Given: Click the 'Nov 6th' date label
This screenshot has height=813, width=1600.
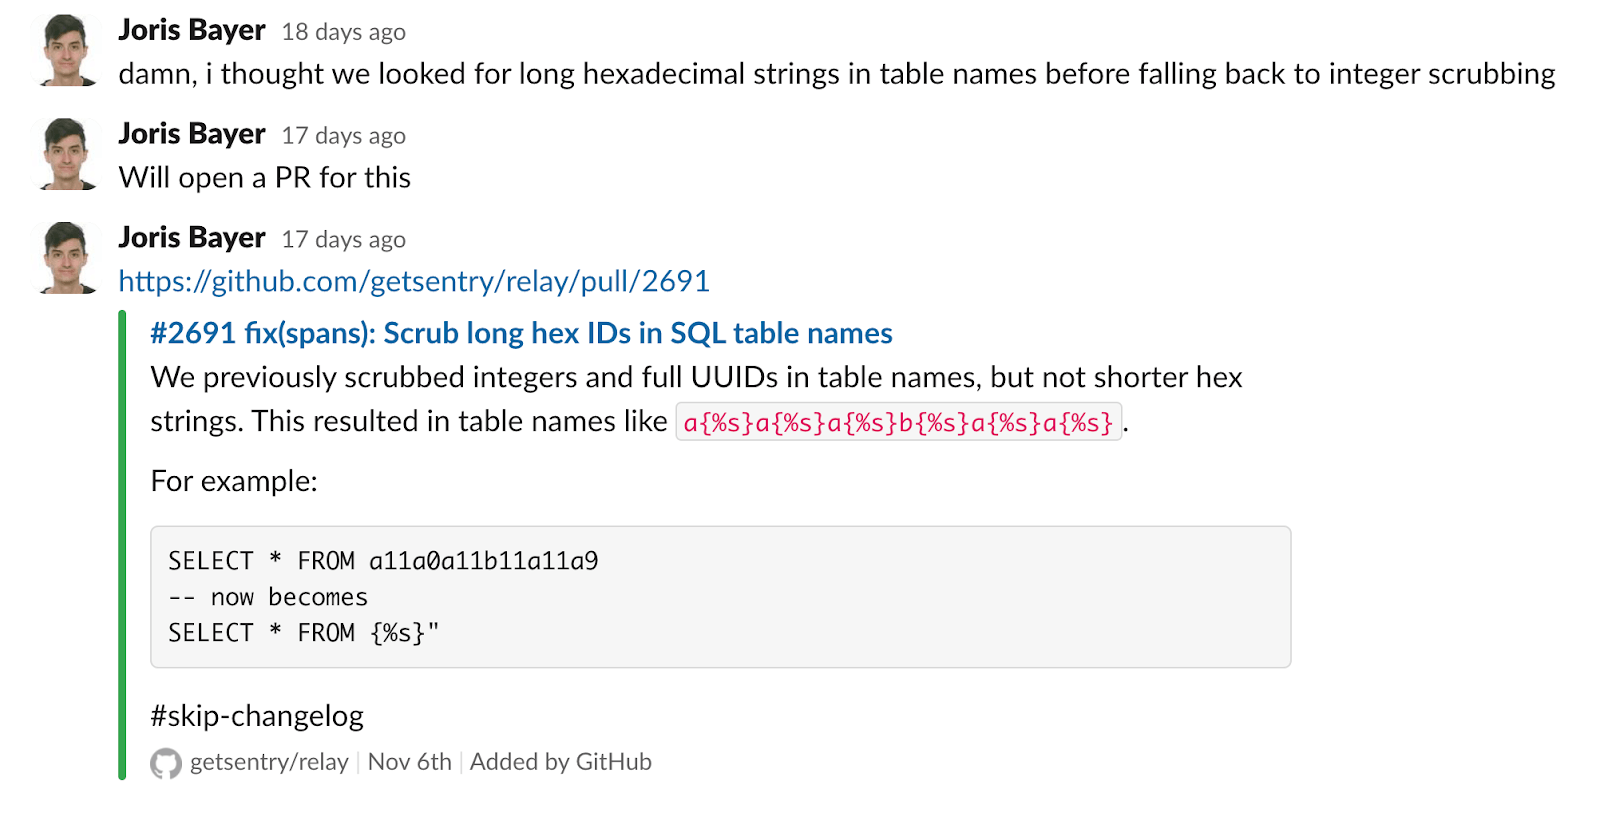Looking at the screenshot, I should pos(409,762).
